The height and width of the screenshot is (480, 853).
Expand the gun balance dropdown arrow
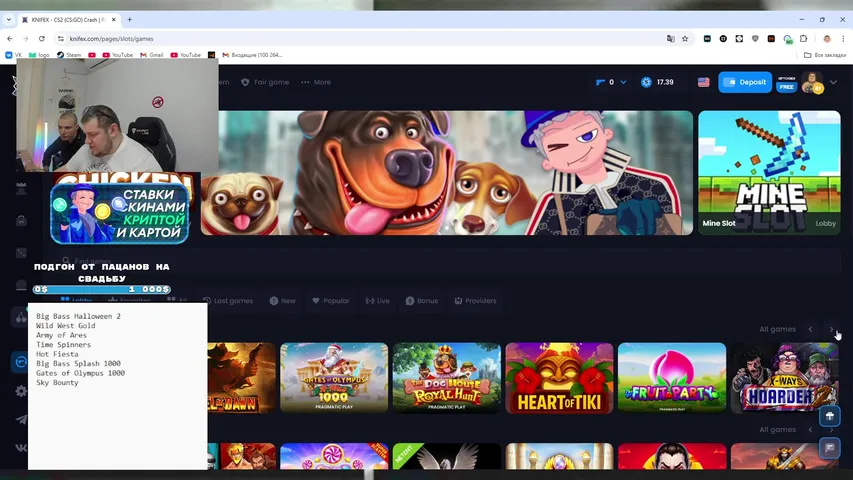(623, 82)
